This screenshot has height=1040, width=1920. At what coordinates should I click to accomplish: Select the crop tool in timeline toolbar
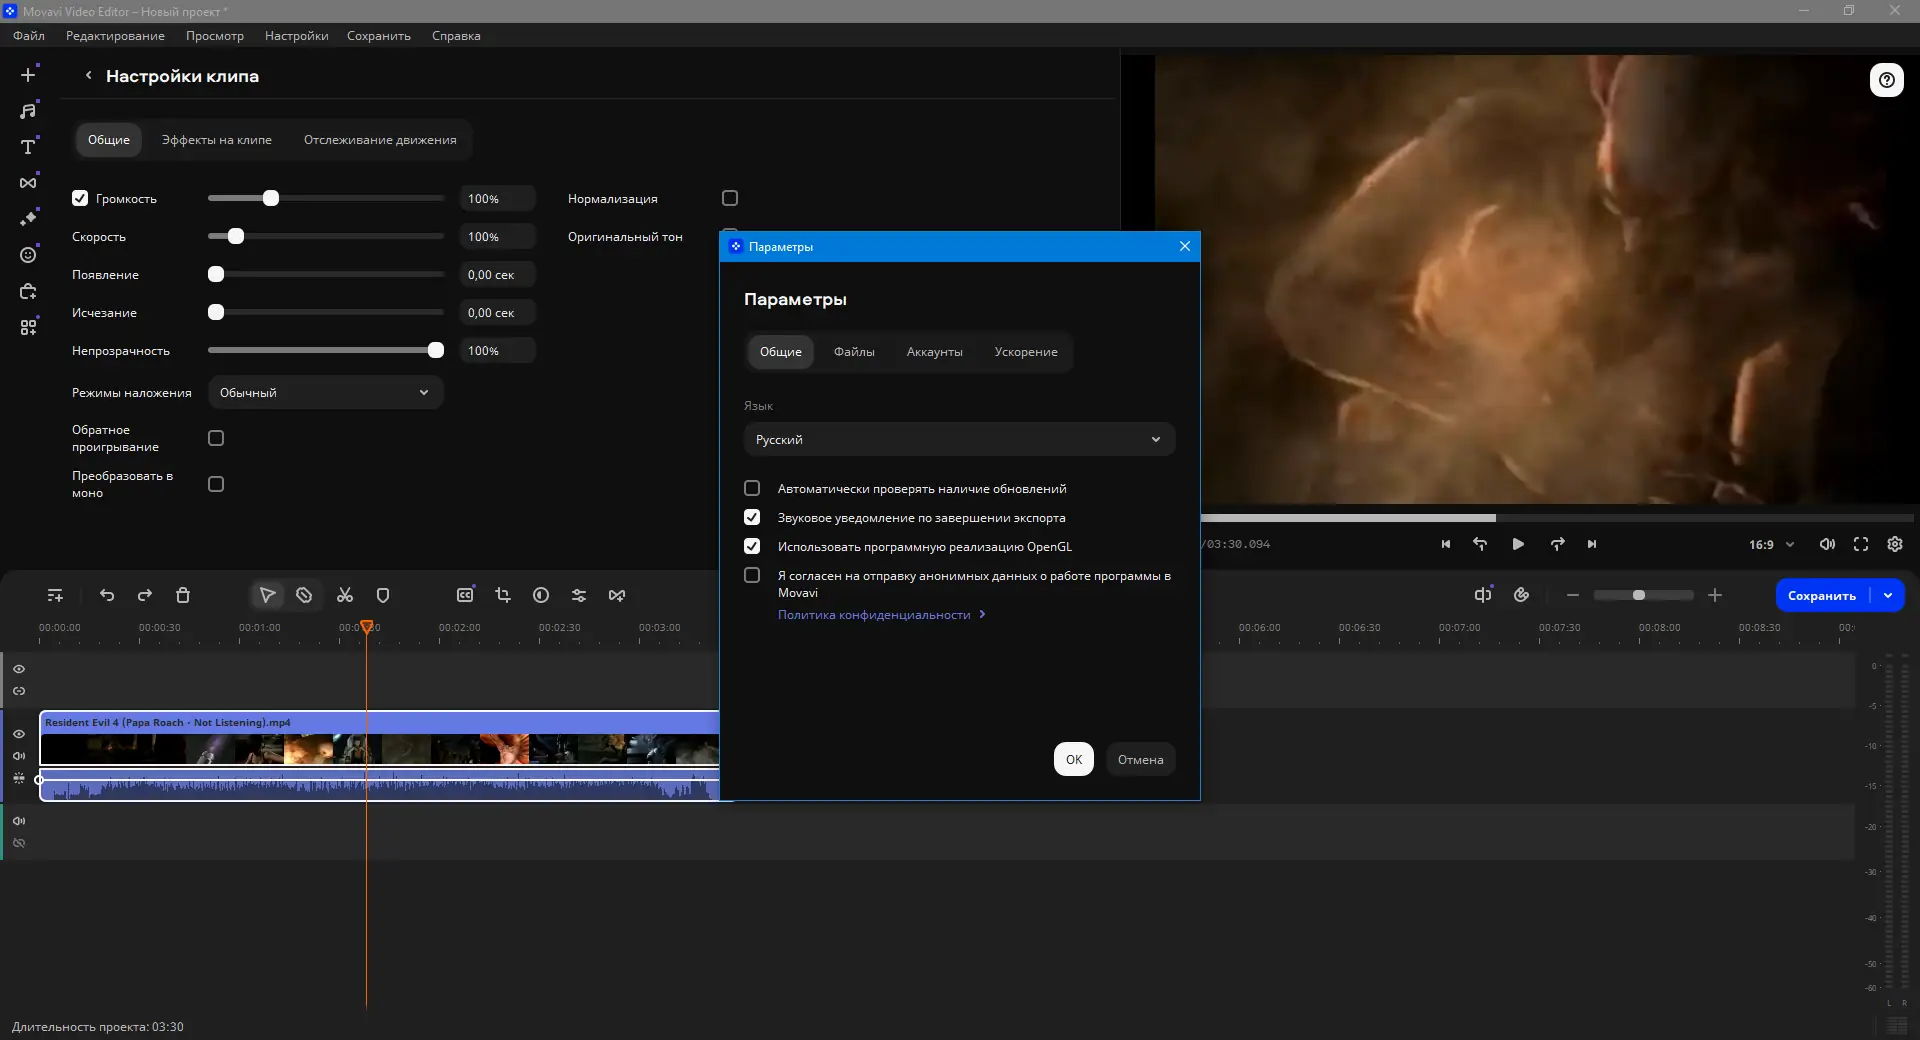tap(503, 595)
